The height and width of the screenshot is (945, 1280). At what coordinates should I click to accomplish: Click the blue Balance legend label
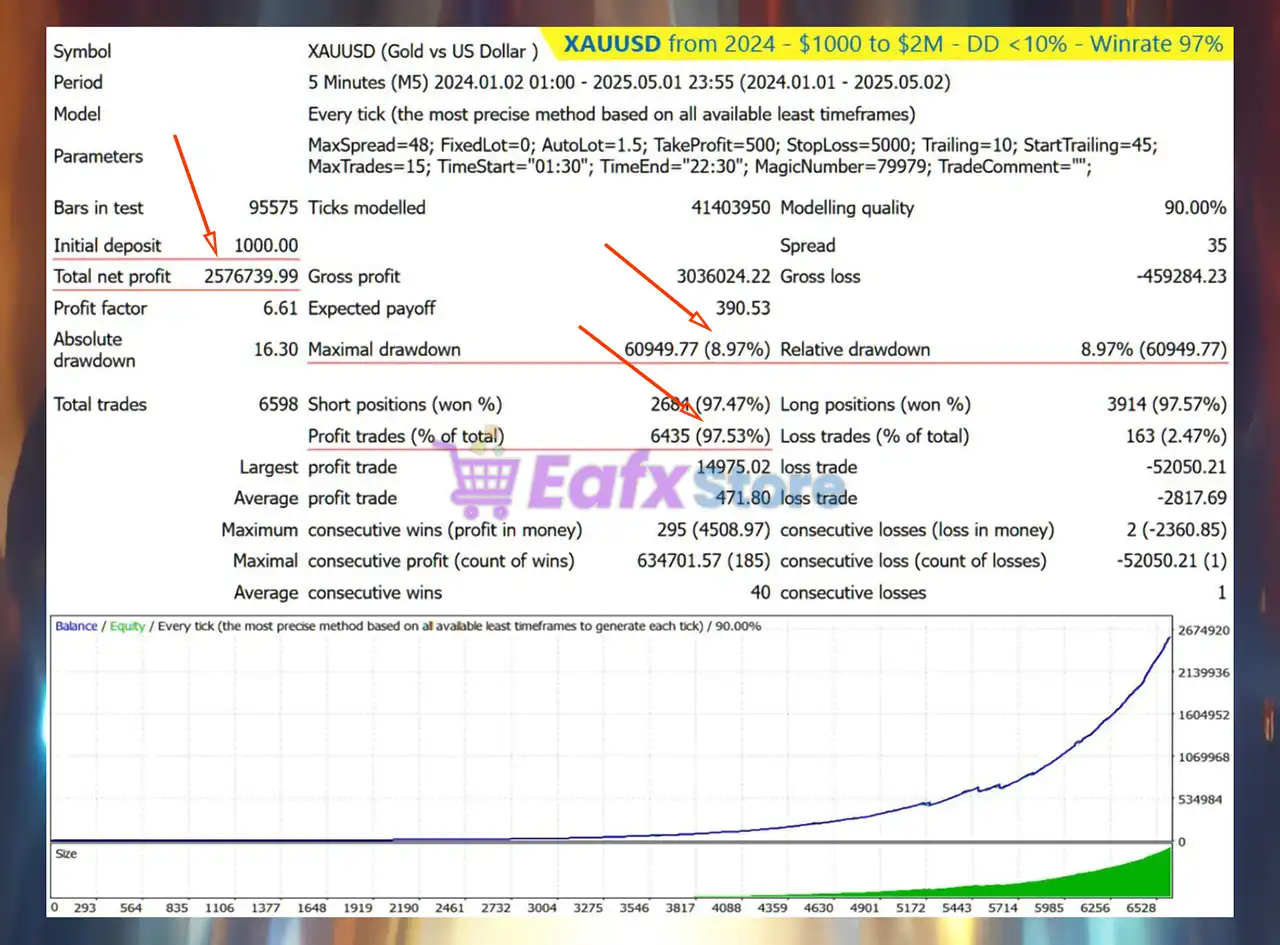click(x=76, y=626)
